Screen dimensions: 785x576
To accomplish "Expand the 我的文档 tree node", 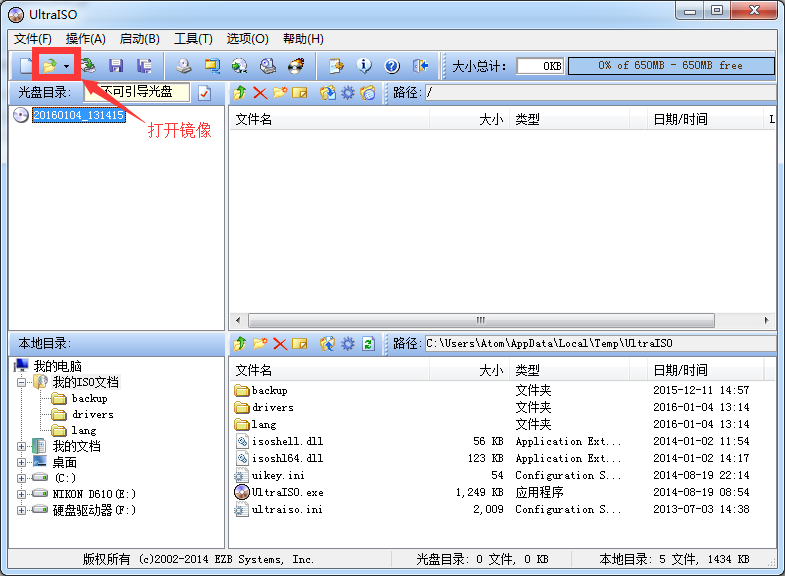I will 21,446.
